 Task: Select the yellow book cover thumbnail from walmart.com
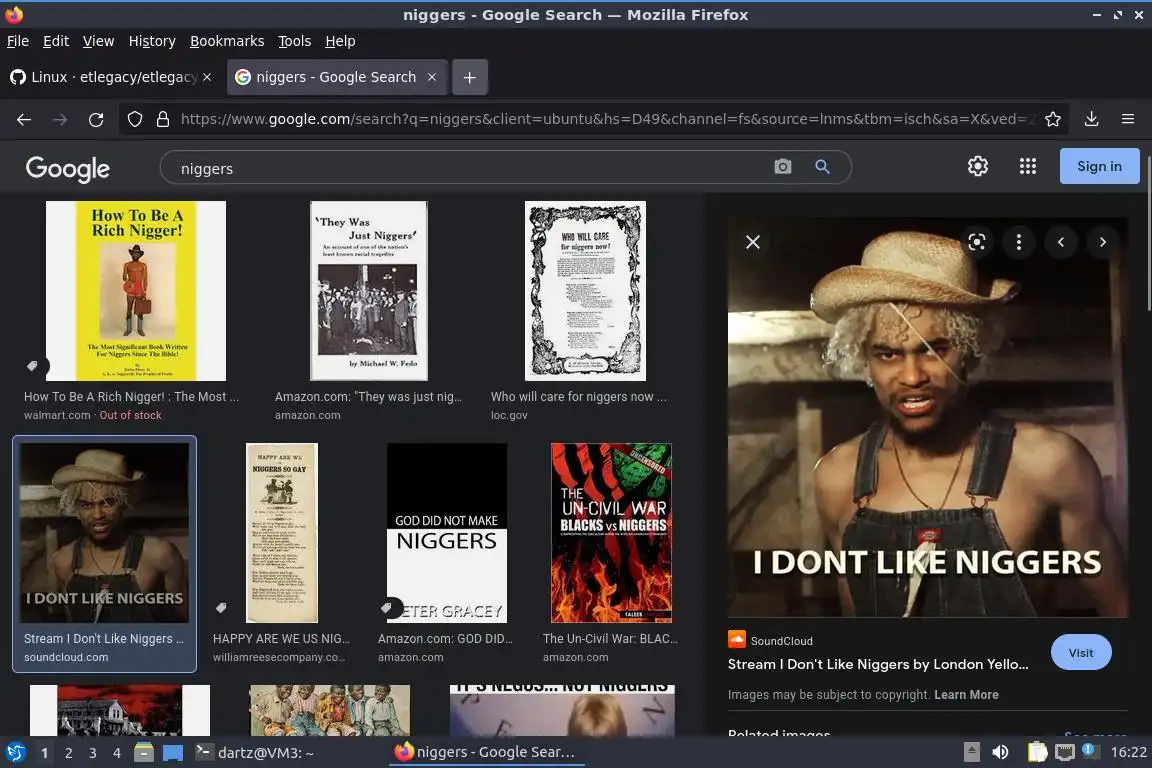click(x=136, y=291)
